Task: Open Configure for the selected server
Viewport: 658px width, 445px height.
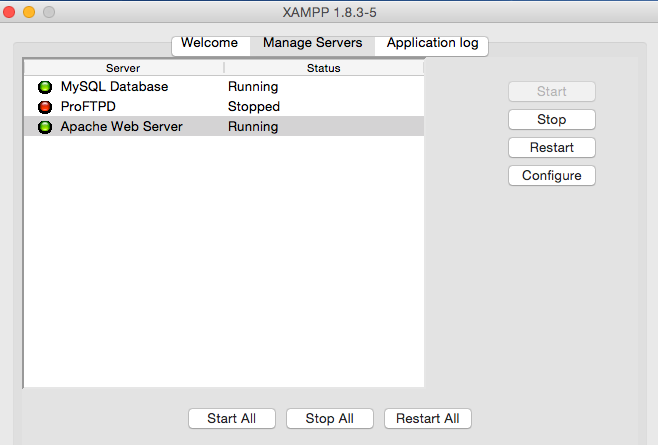Action: point(551,175)
